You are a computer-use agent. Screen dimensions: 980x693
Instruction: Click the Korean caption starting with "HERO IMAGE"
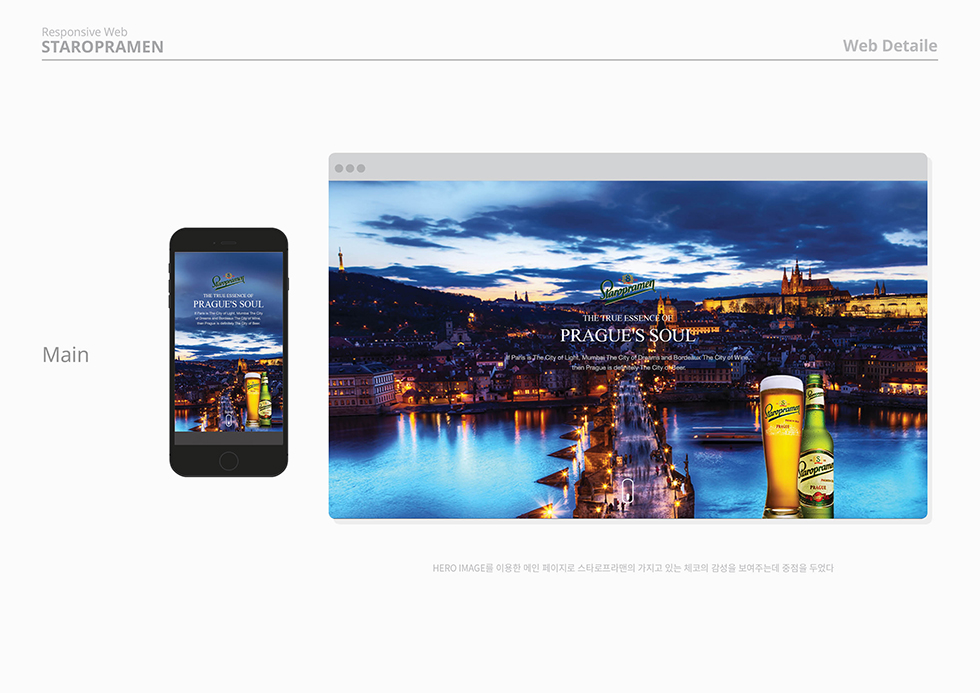(x=632, y=568)
